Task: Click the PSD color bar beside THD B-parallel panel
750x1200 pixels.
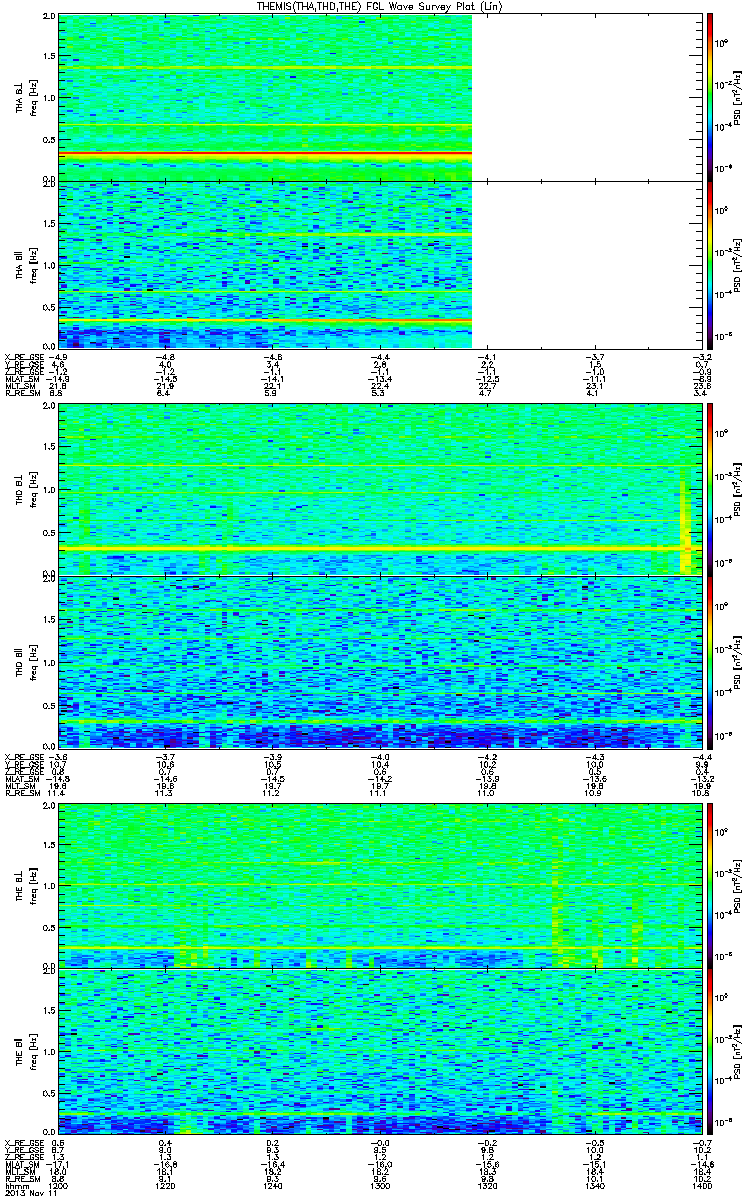Action: [x=711, y=662]
